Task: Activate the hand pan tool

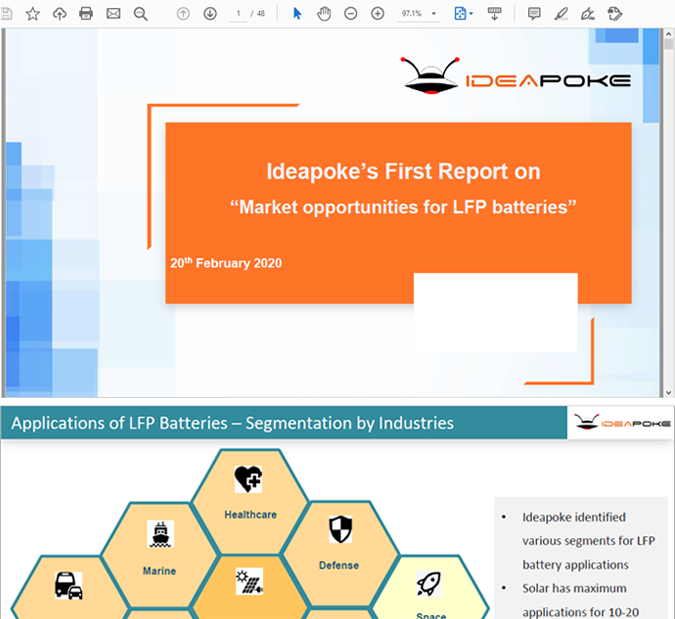Action: 324,14
